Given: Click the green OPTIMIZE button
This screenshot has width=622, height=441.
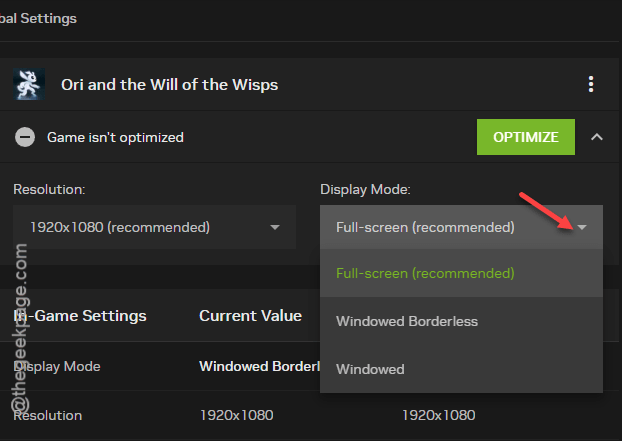Looking at the screenshot, I should (526, 137).
